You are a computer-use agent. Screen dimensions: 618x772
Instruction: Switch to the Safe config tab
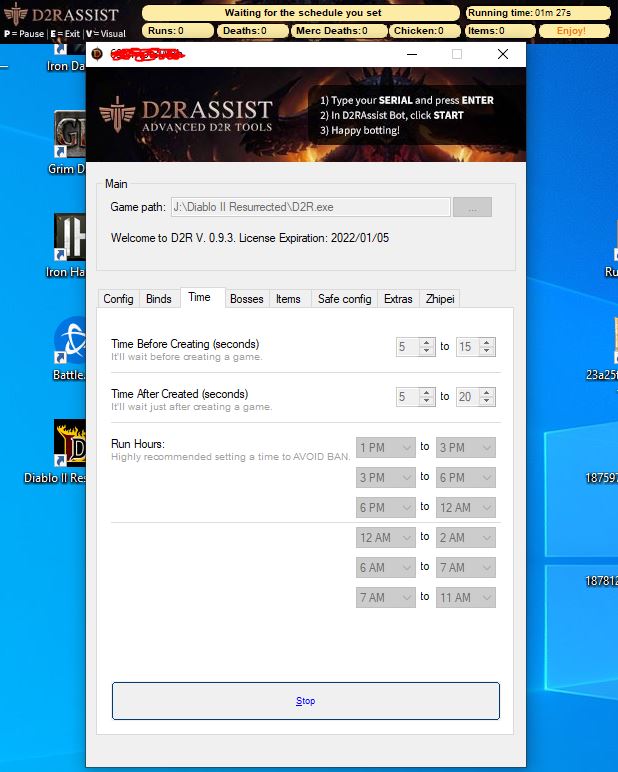click(343, 299)
